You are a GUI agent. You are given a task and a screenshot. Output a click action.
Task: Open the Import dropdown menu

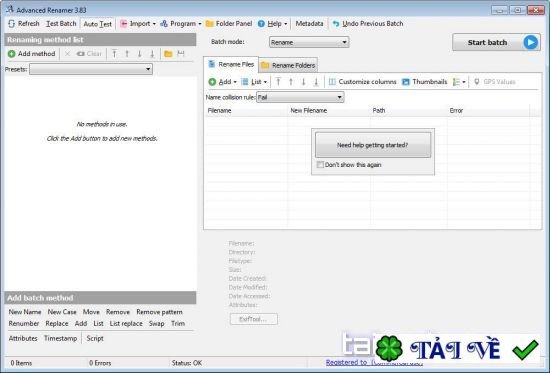138,24
